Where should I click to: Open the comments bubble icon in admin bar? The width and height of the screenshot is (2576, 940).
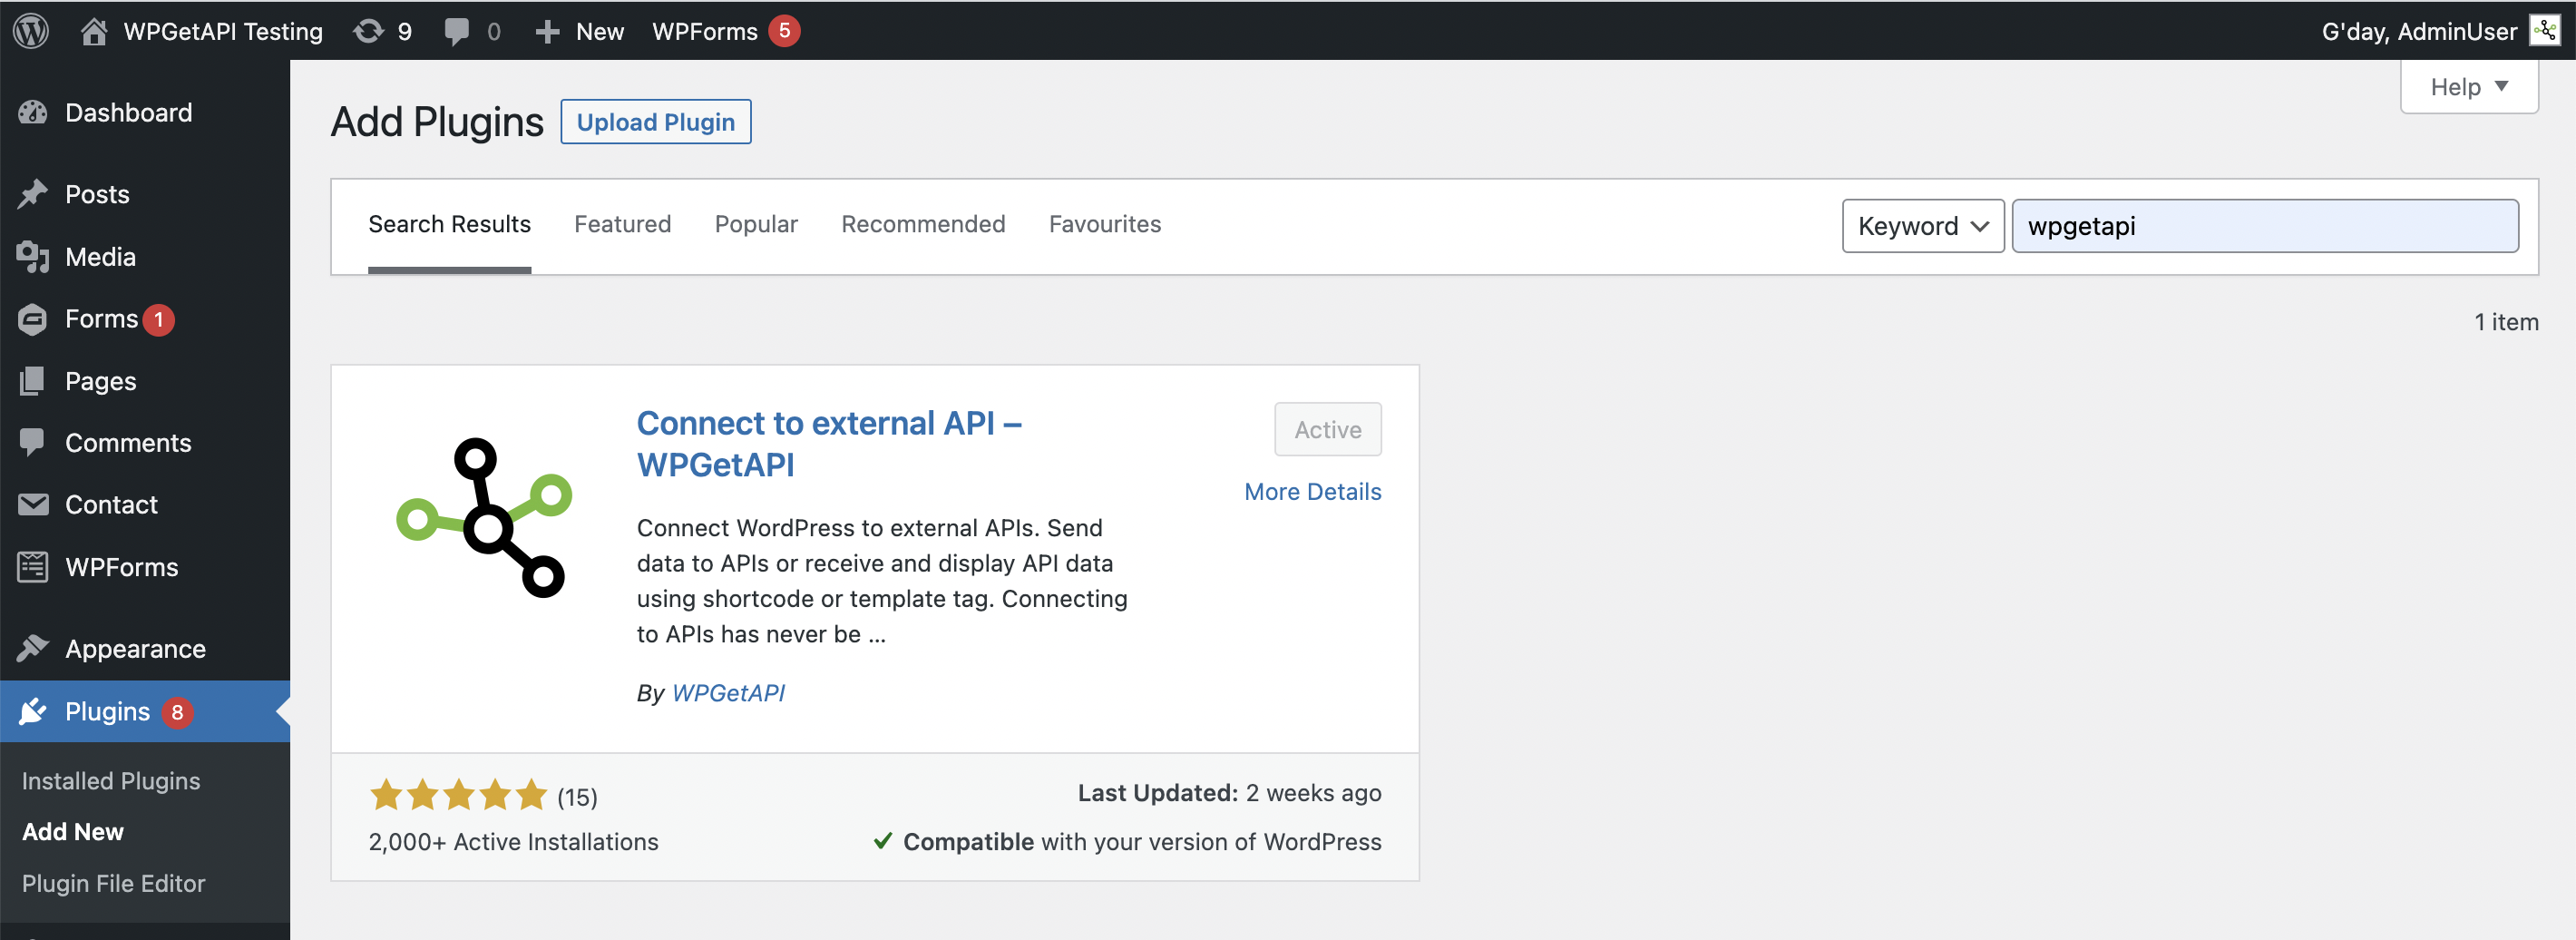[x=457, y=32]
